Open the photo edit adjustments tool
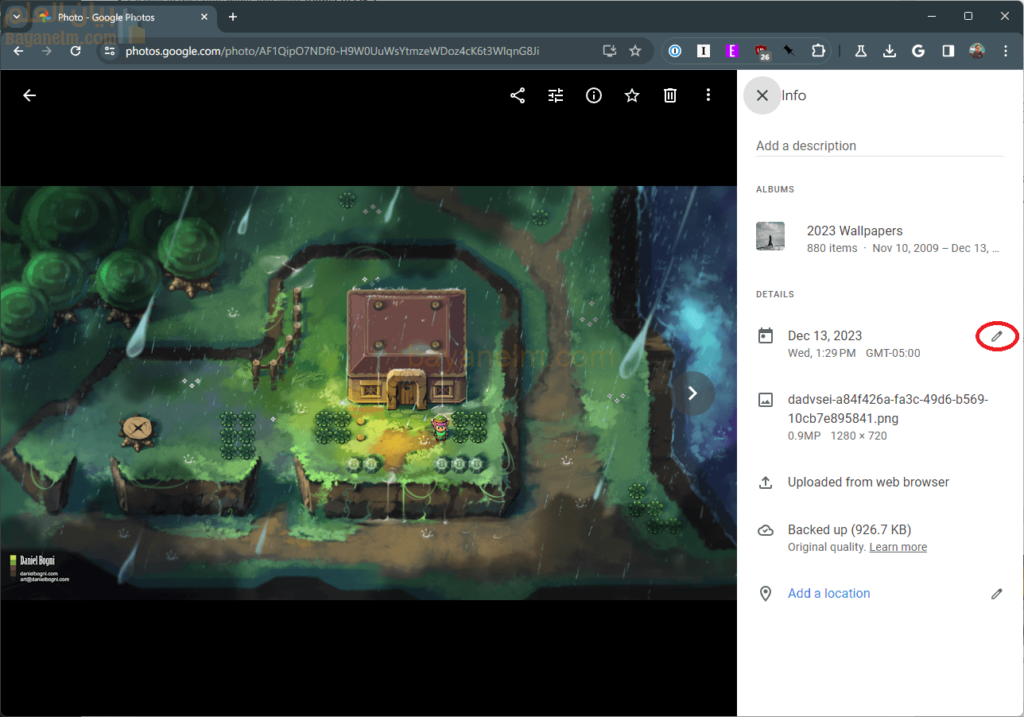1024x717 pixels. pyautogui.click(x=556, y=96)
